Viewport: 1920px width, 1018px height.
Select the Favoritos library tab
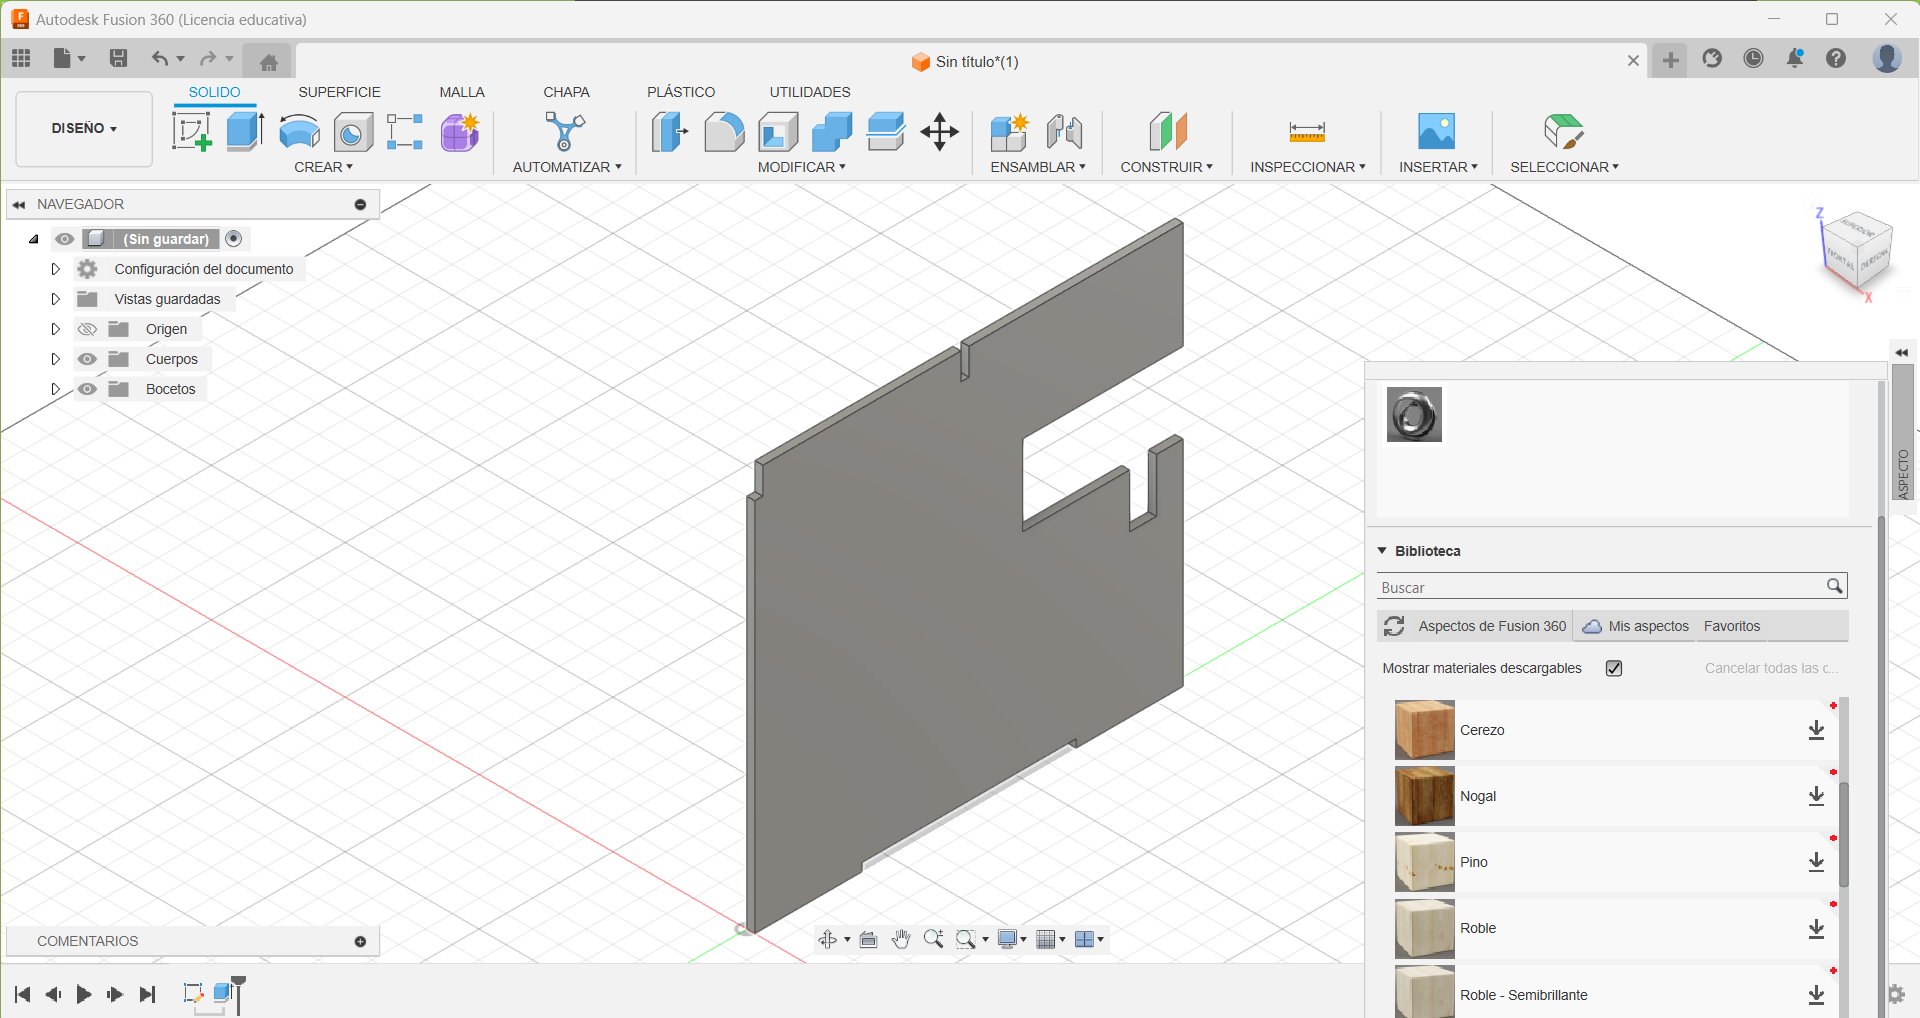[x=1732, y=626]
